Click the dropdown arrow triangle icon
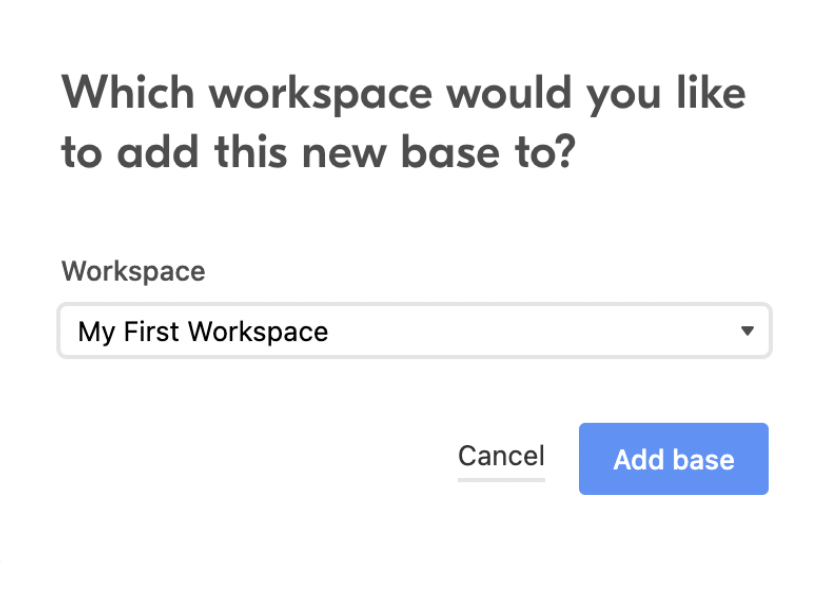Viewport: 818px width, 592px height. tap(747, 331)
